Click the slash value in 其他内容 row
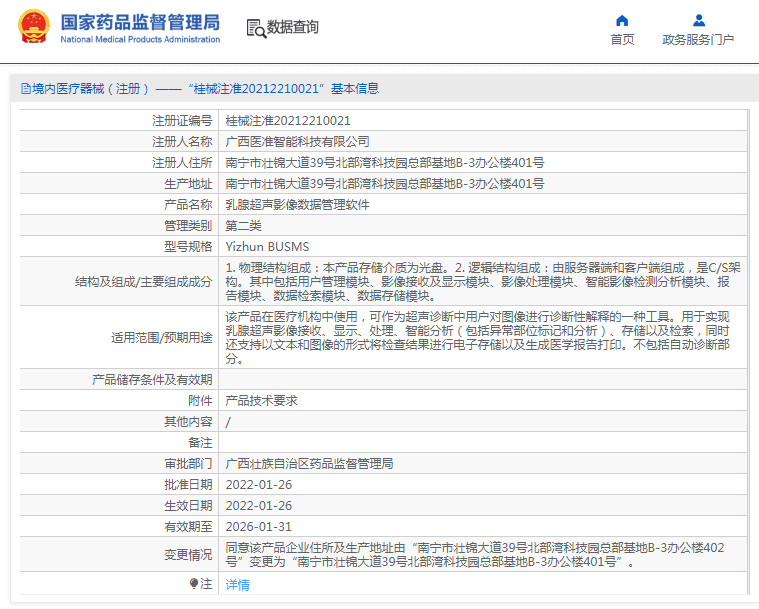This screenshot has height=609, width=759. (x=228, y=422)
